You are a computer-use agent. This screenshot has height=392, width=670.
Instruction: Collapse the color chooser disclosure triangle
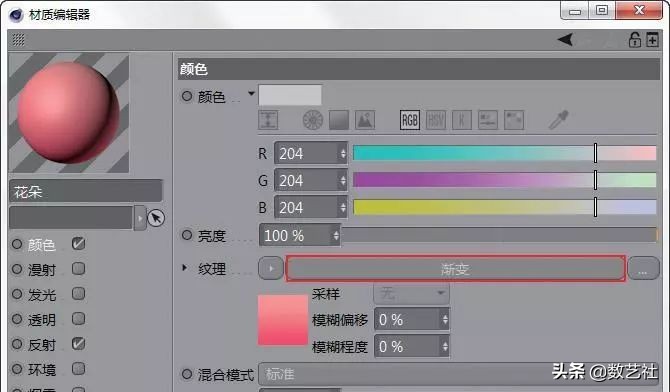point(251,93)
